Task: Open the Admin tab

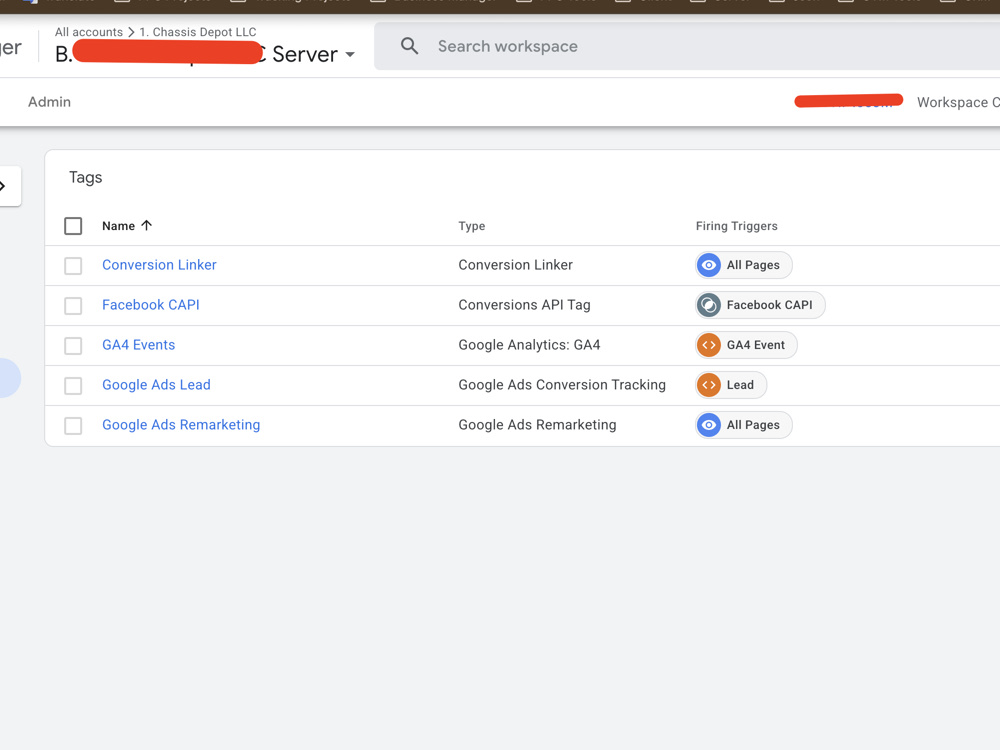Action: click(49, 102)
